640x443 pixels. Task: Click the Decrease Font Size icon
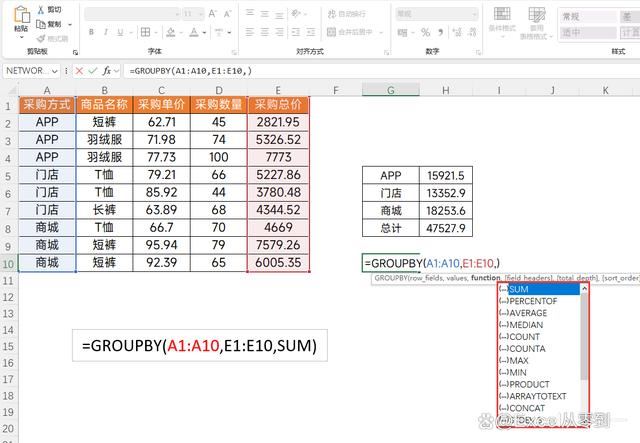pyautogui.click(x=227, y=14)
